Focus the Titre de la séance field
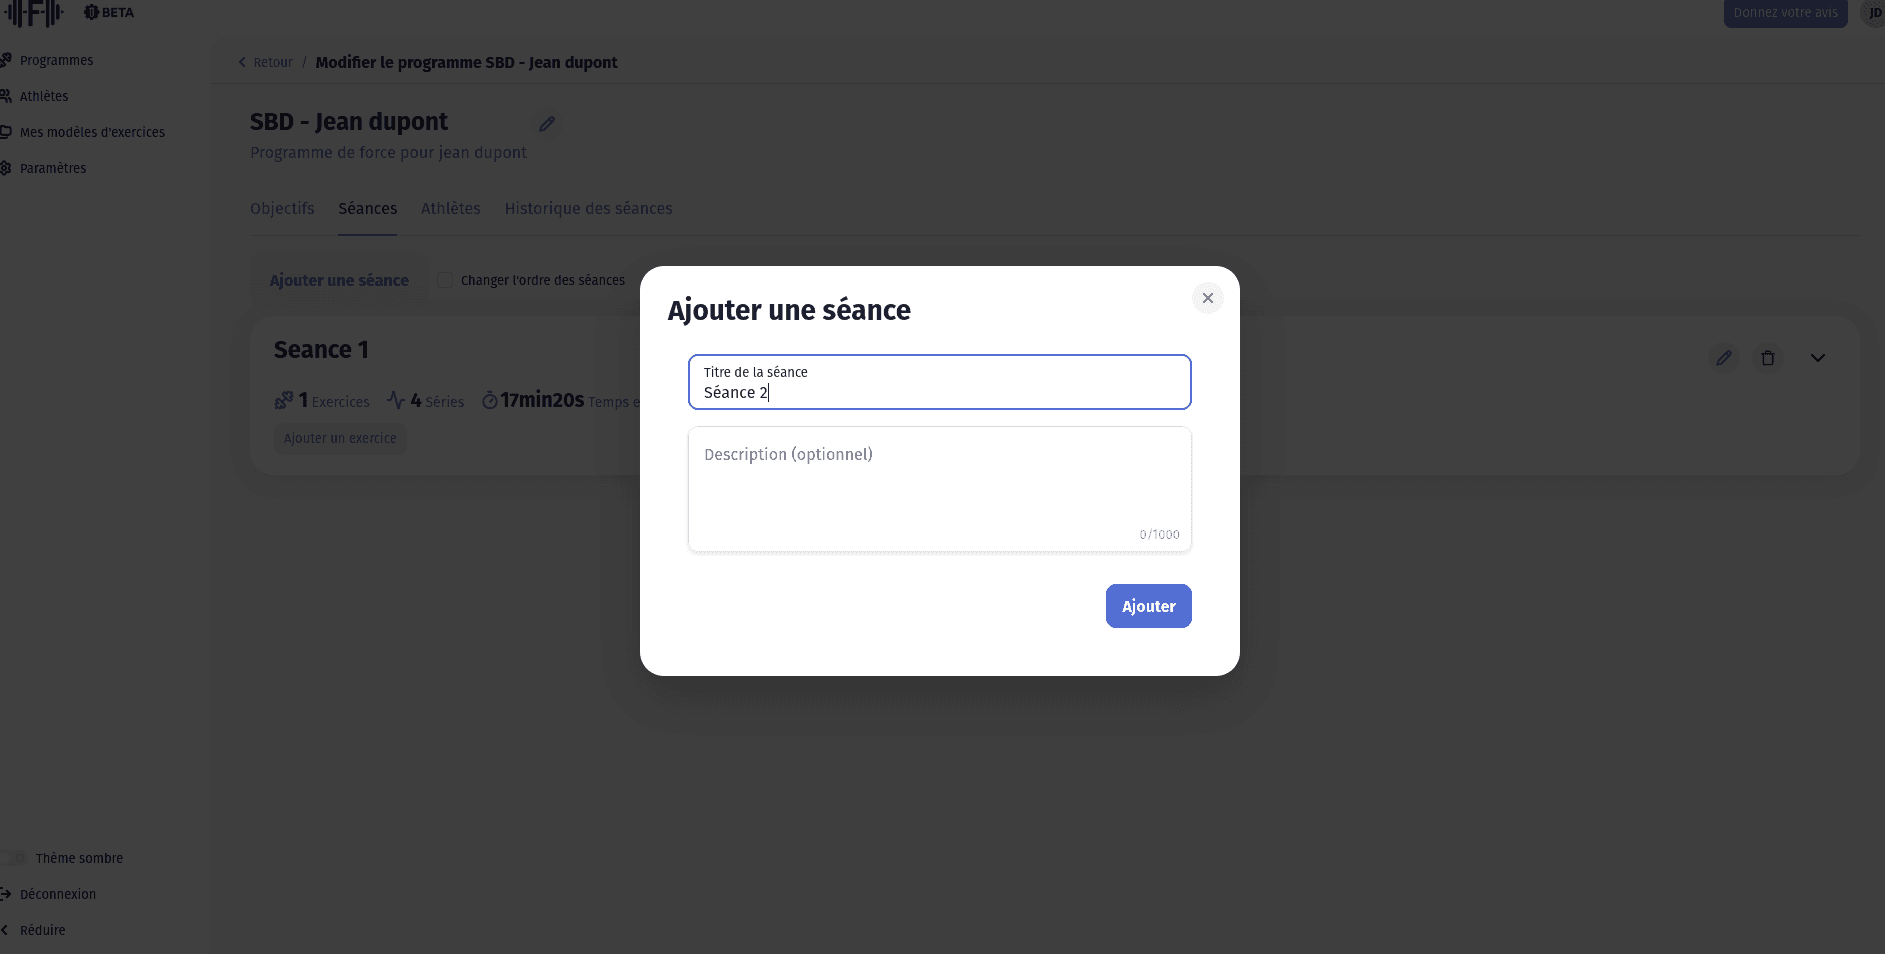The image size is (1885, 954). click(x=939, y=383)
